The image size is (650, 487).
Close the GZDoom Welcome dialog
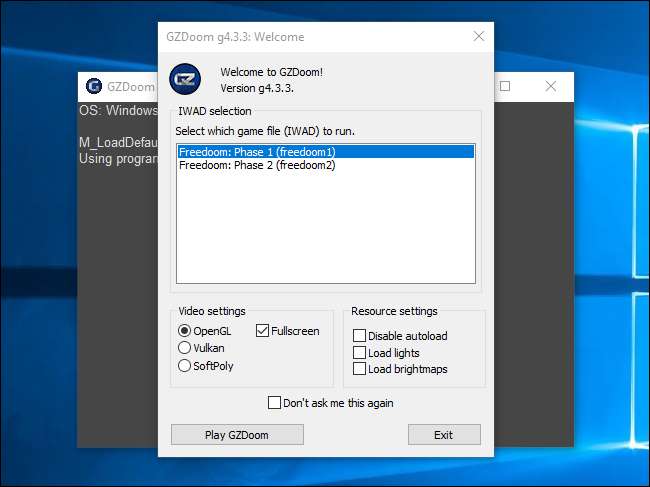point(479,36)
